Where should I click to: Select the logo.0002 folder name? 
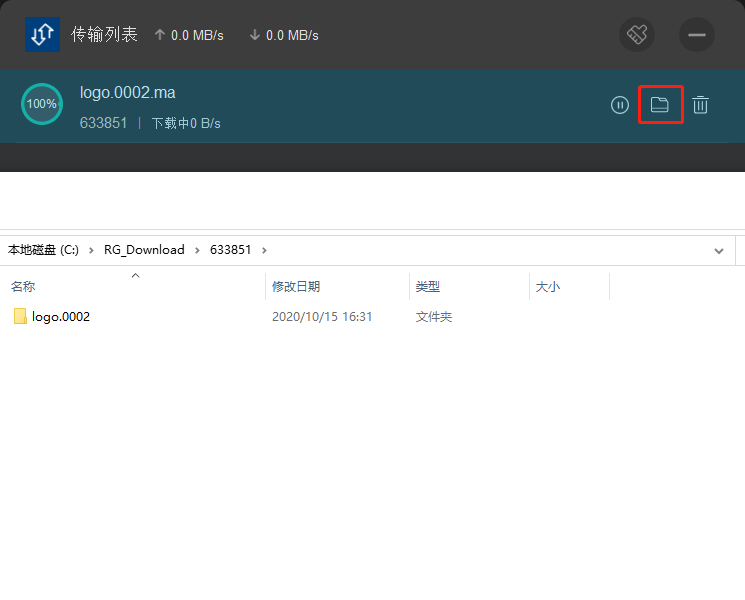tap(61, 317)
